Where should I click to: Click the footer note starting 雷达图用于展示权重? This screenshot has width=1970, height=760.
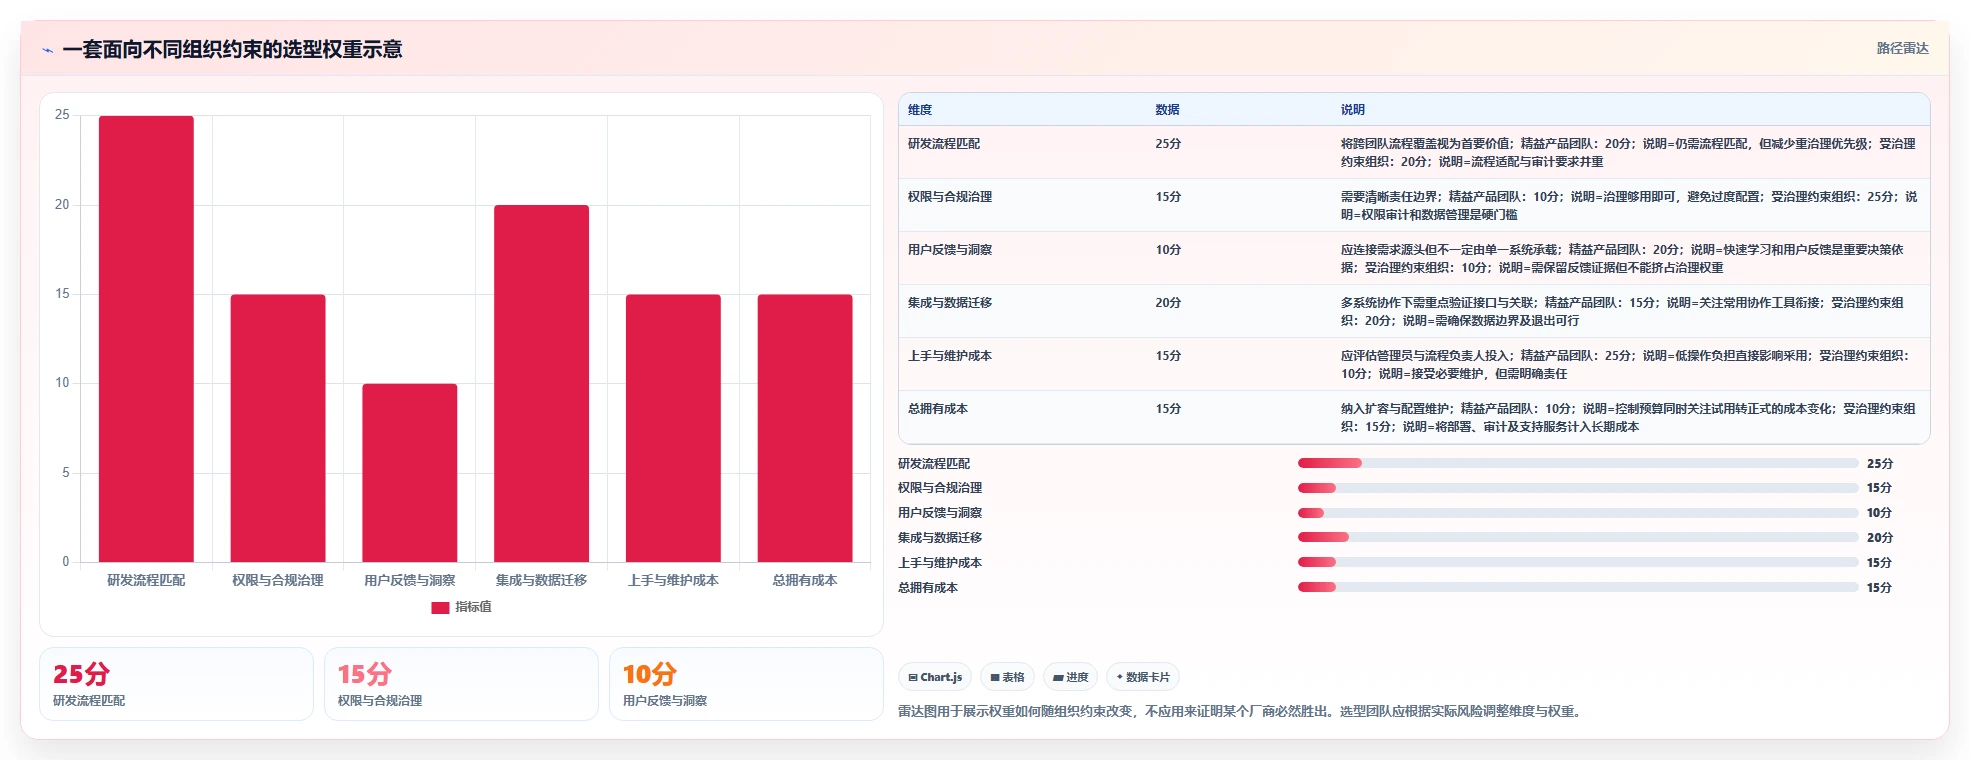[1241, 712]
